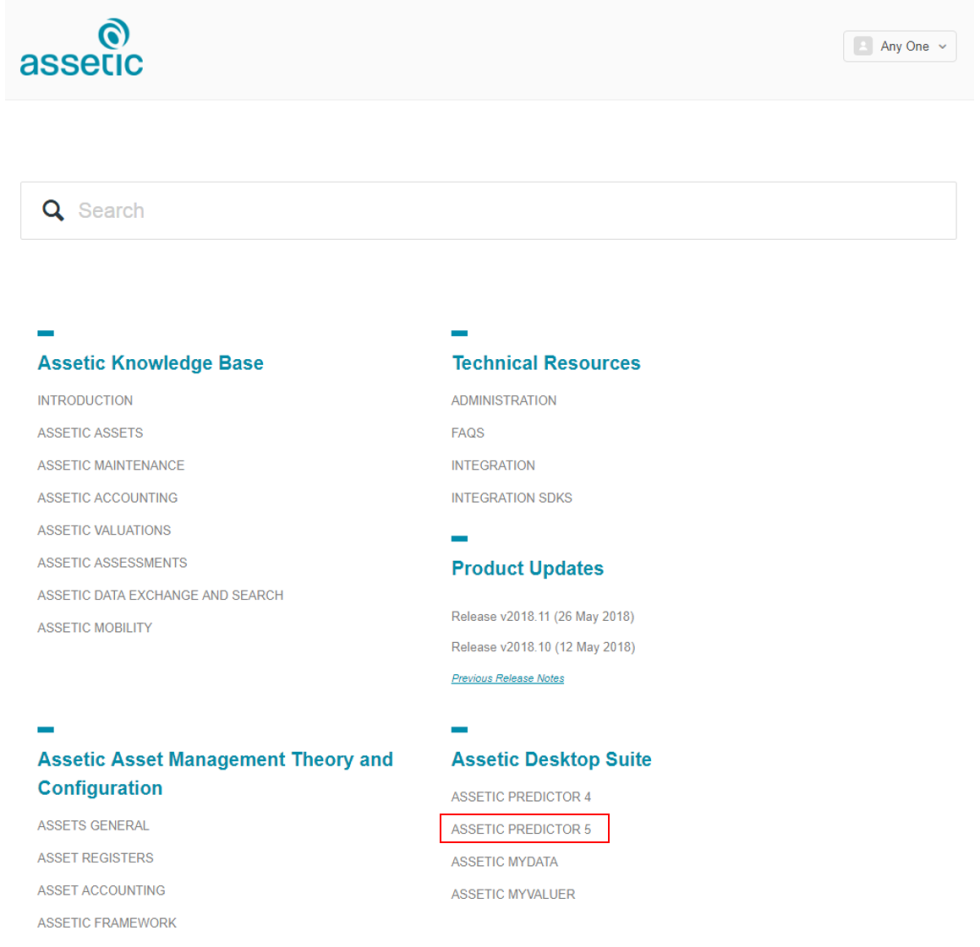Open ASSETIC PREDICTOR 5 link
The image size is (980, 947).
521,829
